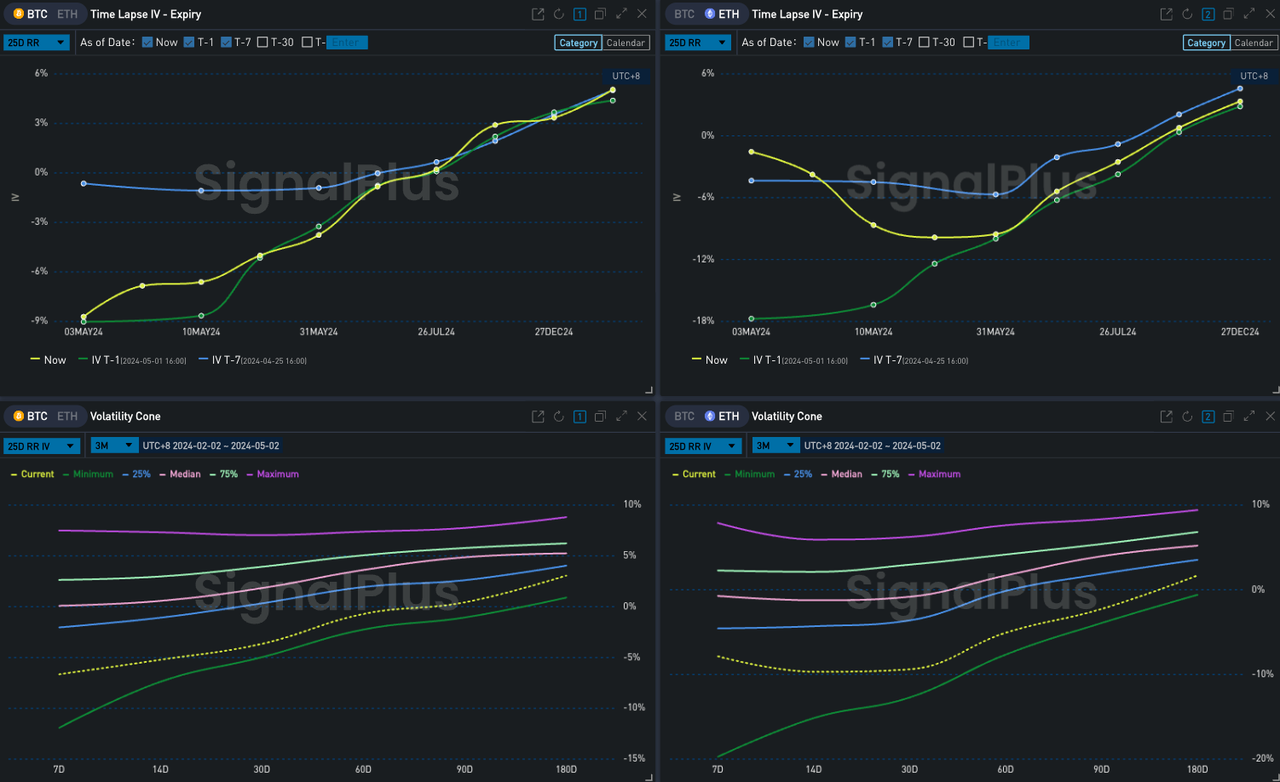Viewport: 1280px width, 782px height.
Task: Pop out the BTC Time Lapse IV panel
Action: coord(538,14)
